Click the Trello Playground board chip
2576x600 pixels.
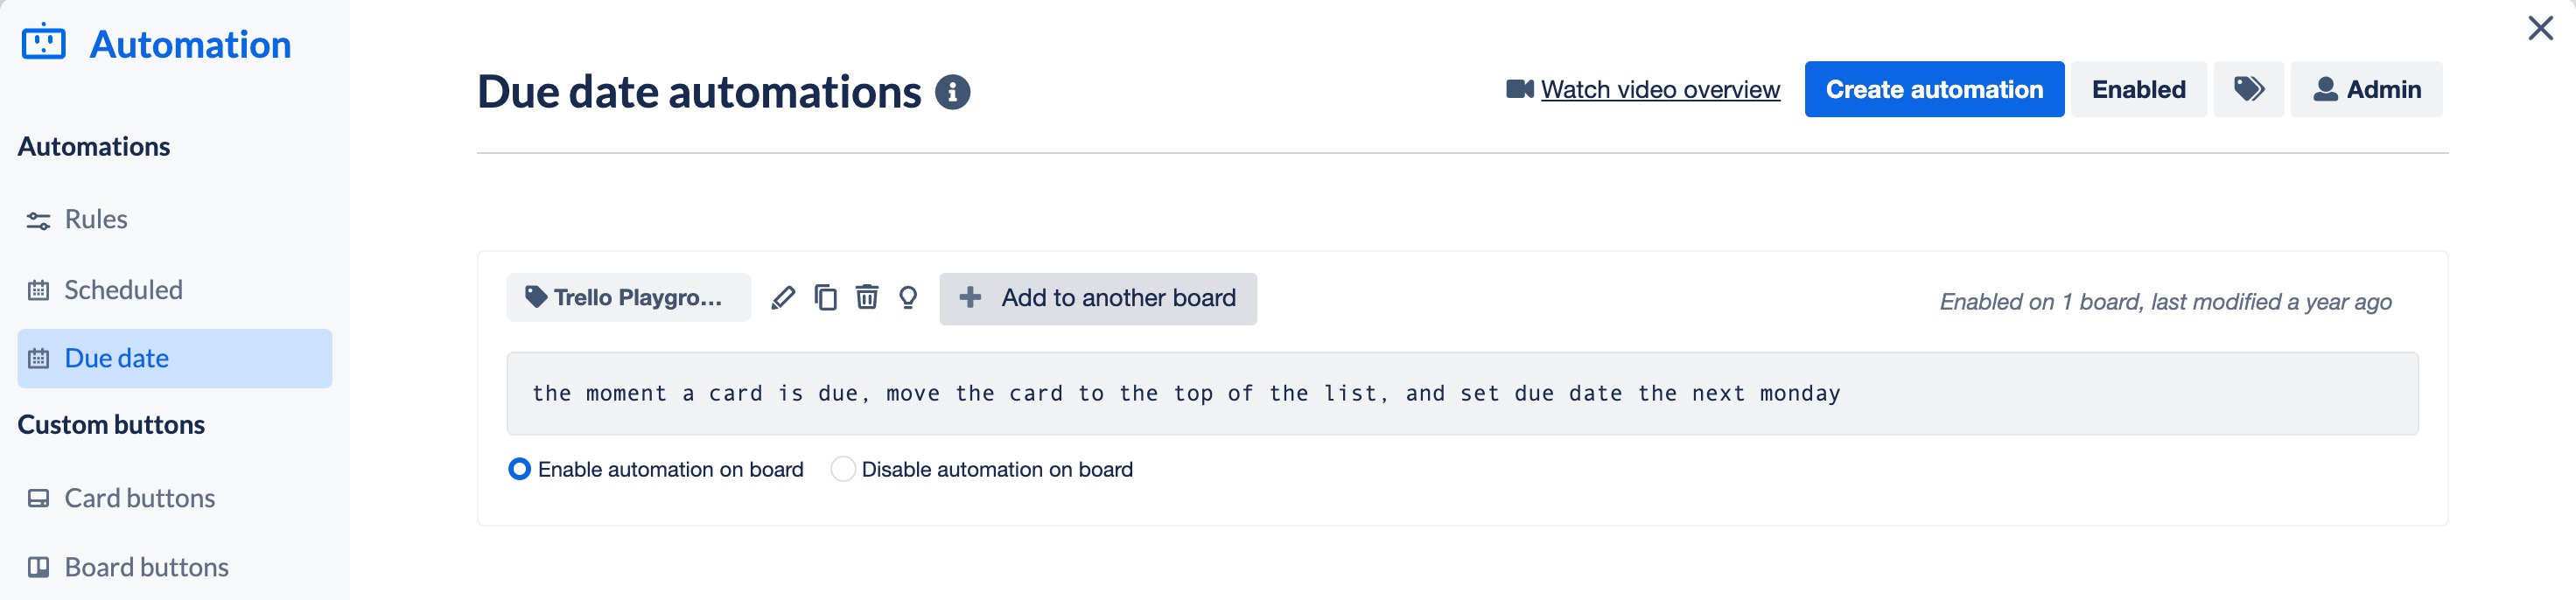click(x=628, y=297)
